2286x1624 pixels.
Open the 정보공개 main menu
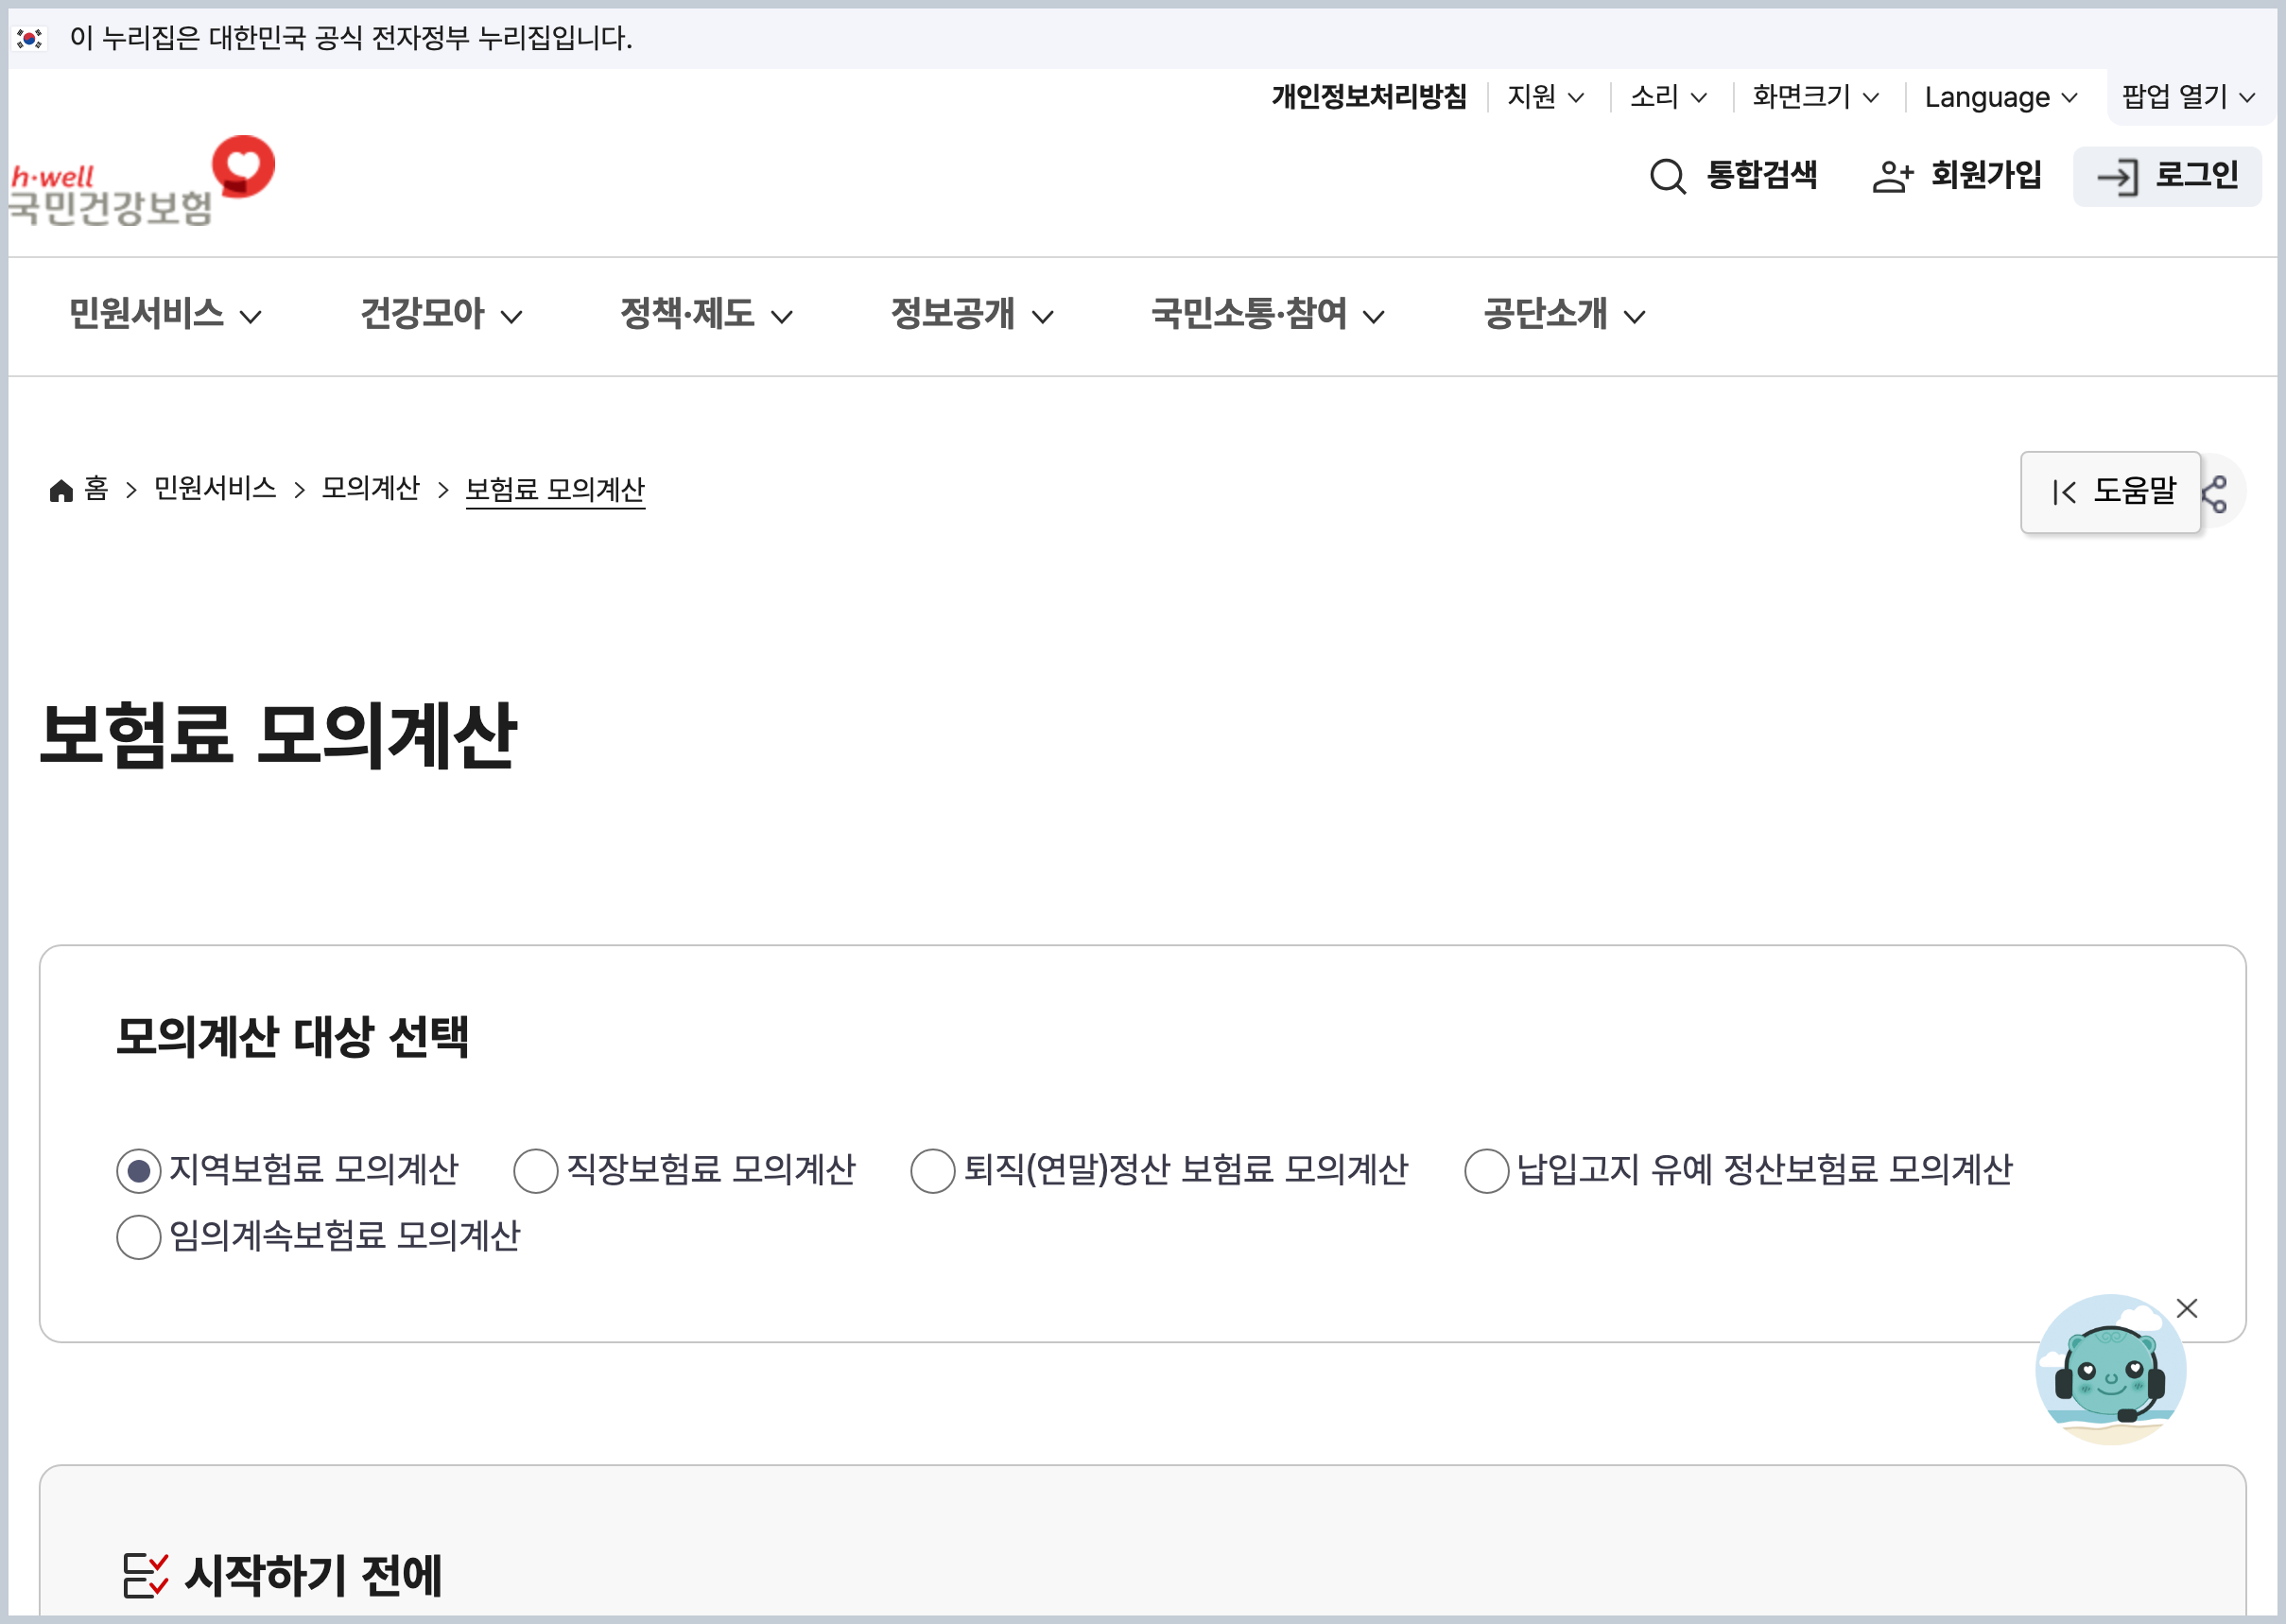(x=972, y=314)
